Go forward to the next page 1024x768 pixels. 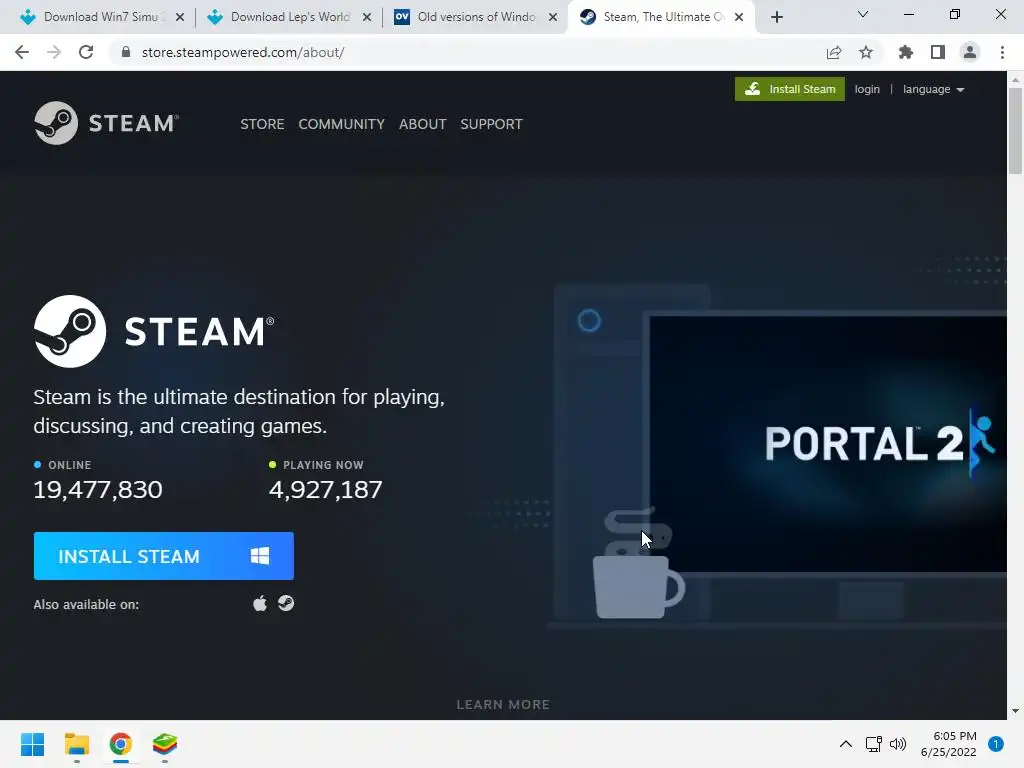click(54, 52)
